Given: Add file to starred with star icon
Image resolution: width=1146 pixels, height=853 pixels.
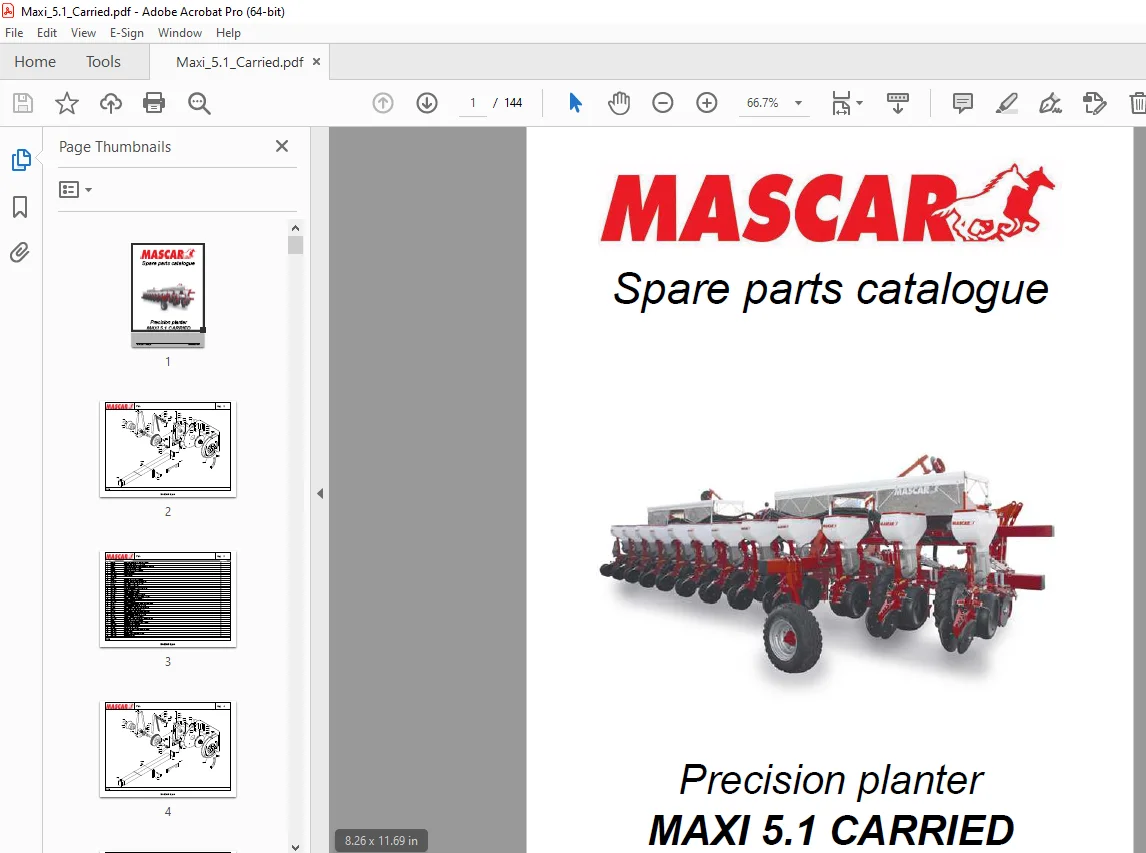Looking at the screenshot, I should (x=67, y=103).
